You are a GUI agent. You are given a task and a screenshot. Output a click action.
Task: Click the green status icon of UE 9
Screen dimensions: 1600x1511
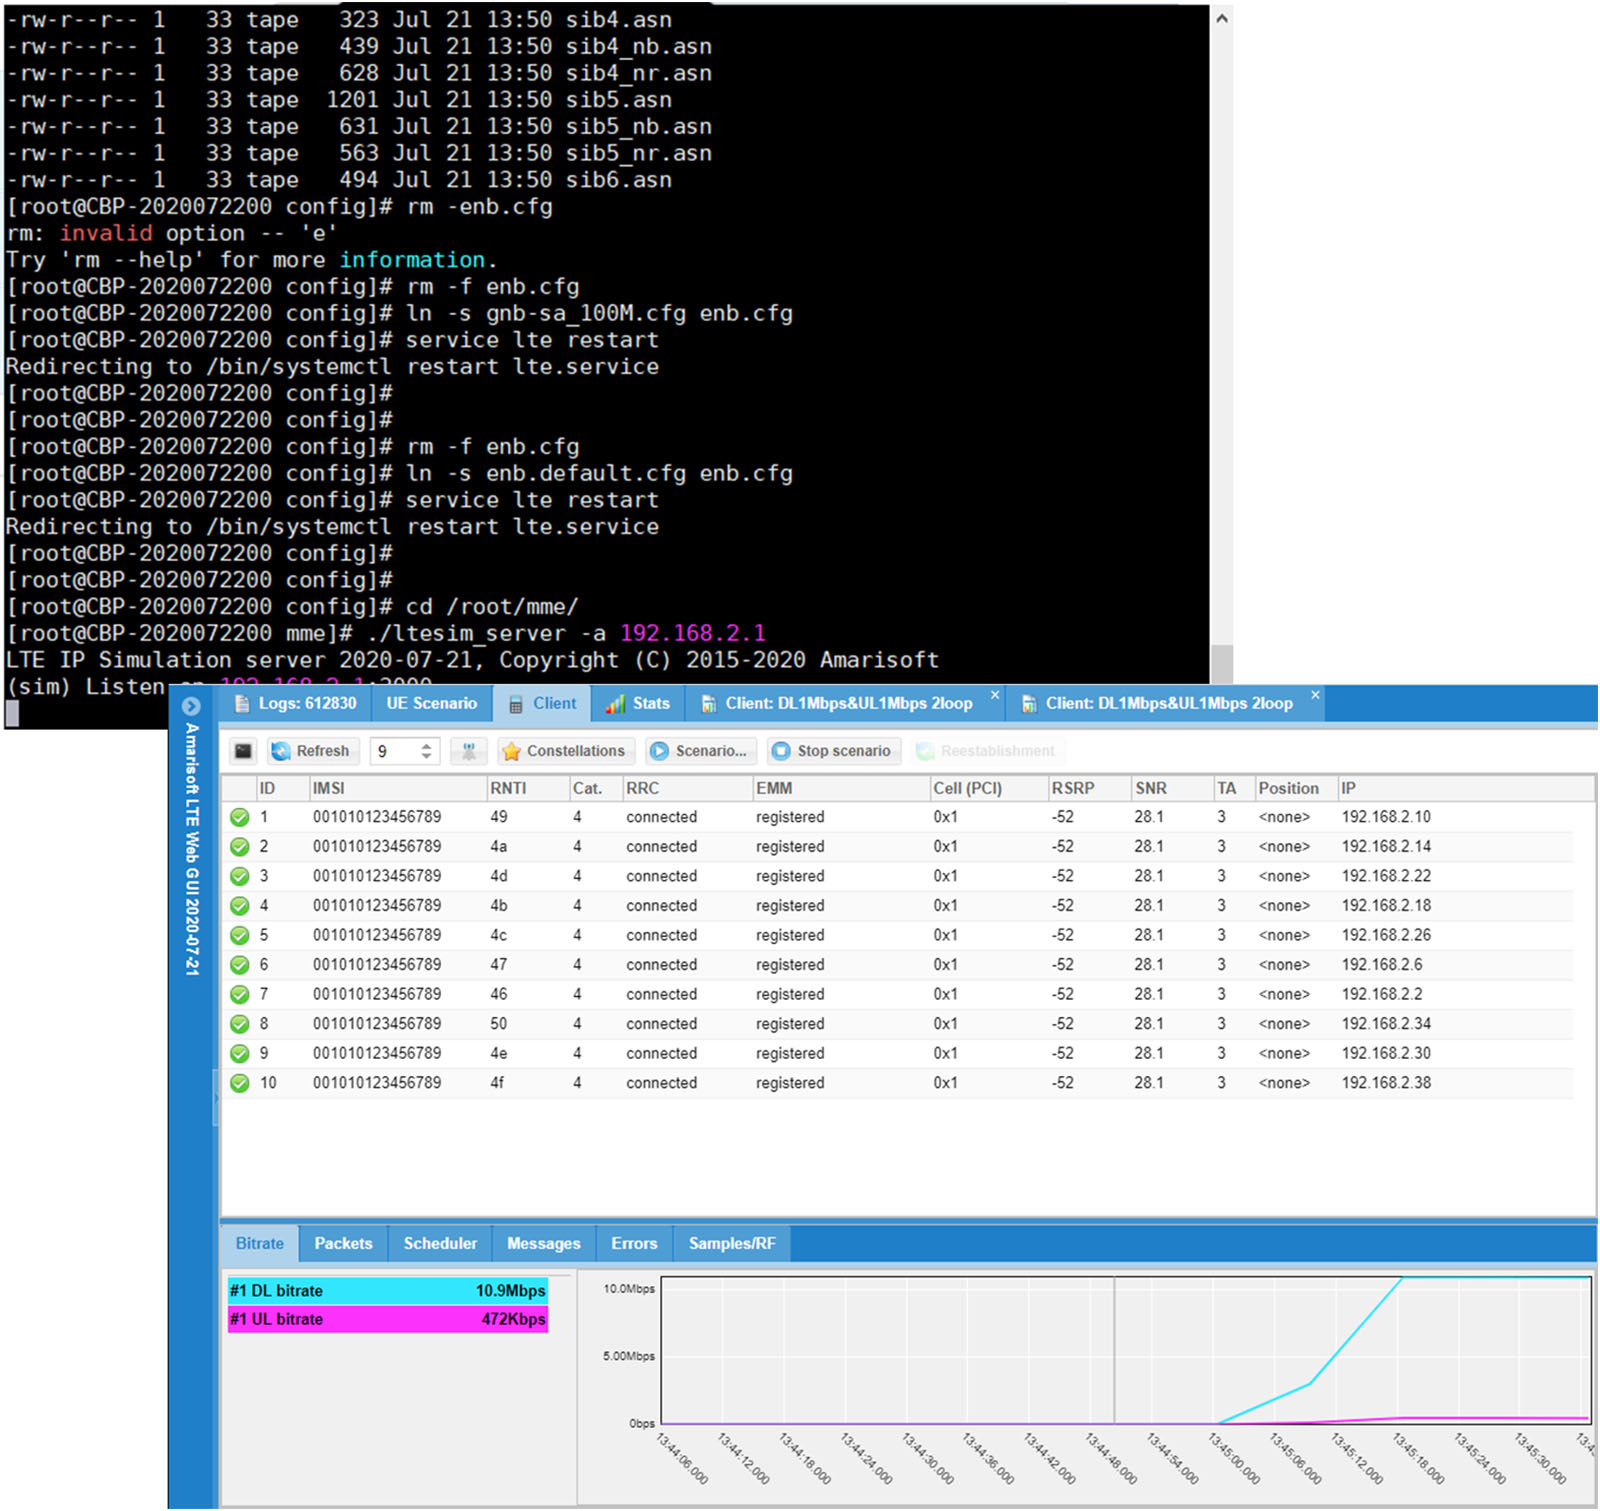coord(240,1053)
